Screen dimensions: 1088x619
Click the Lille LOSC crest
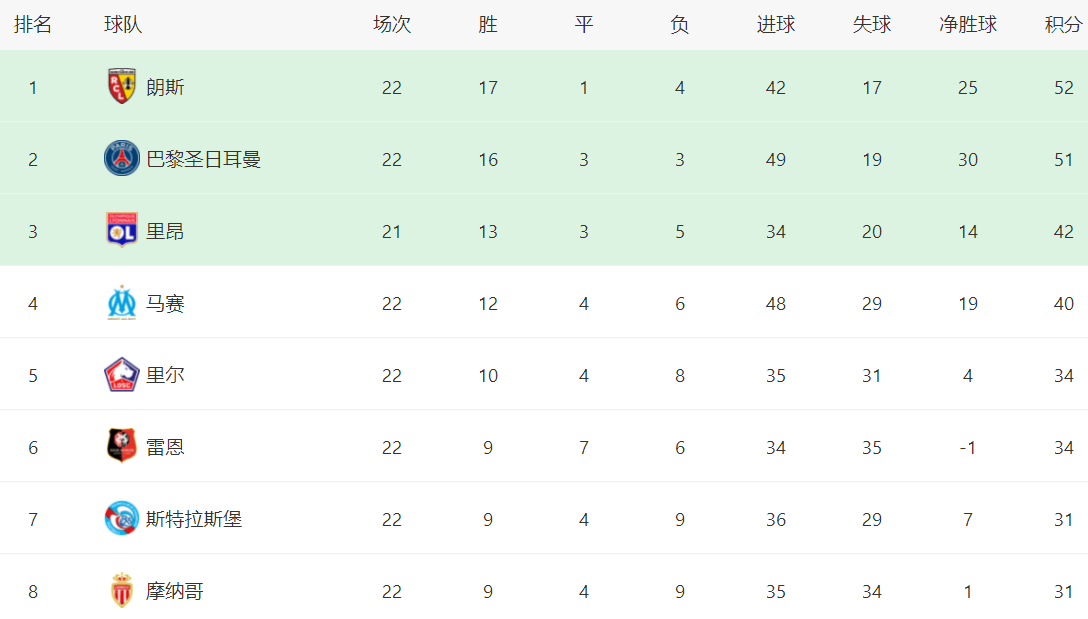(x=122, y=375)
